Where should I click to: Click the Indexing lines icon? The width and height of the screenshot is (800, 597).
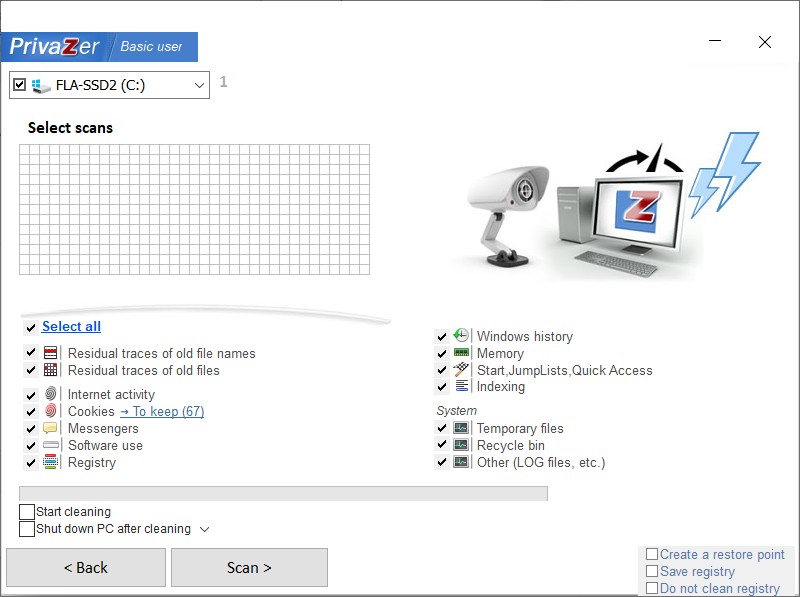click(461, 386)
